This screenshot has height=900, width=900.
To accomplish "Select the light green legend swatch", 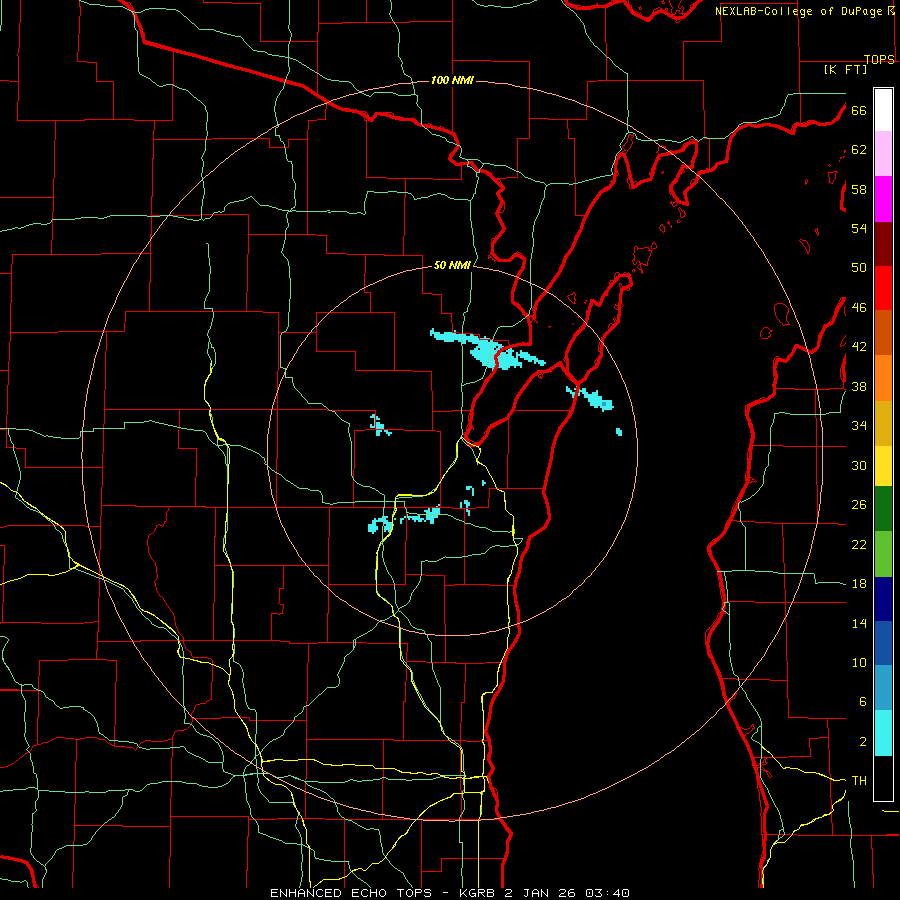I will (x=883, y=554).
